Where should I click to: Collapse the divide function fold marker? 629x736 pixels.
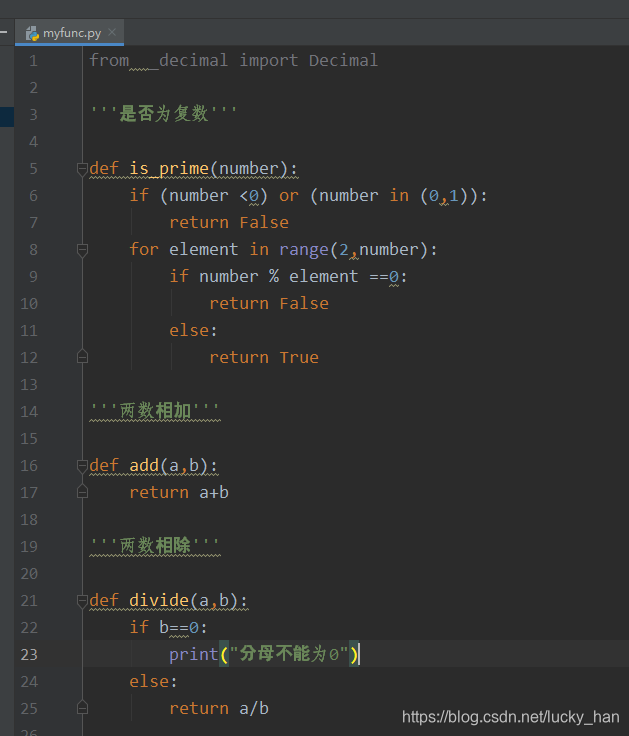pos(82,601)
